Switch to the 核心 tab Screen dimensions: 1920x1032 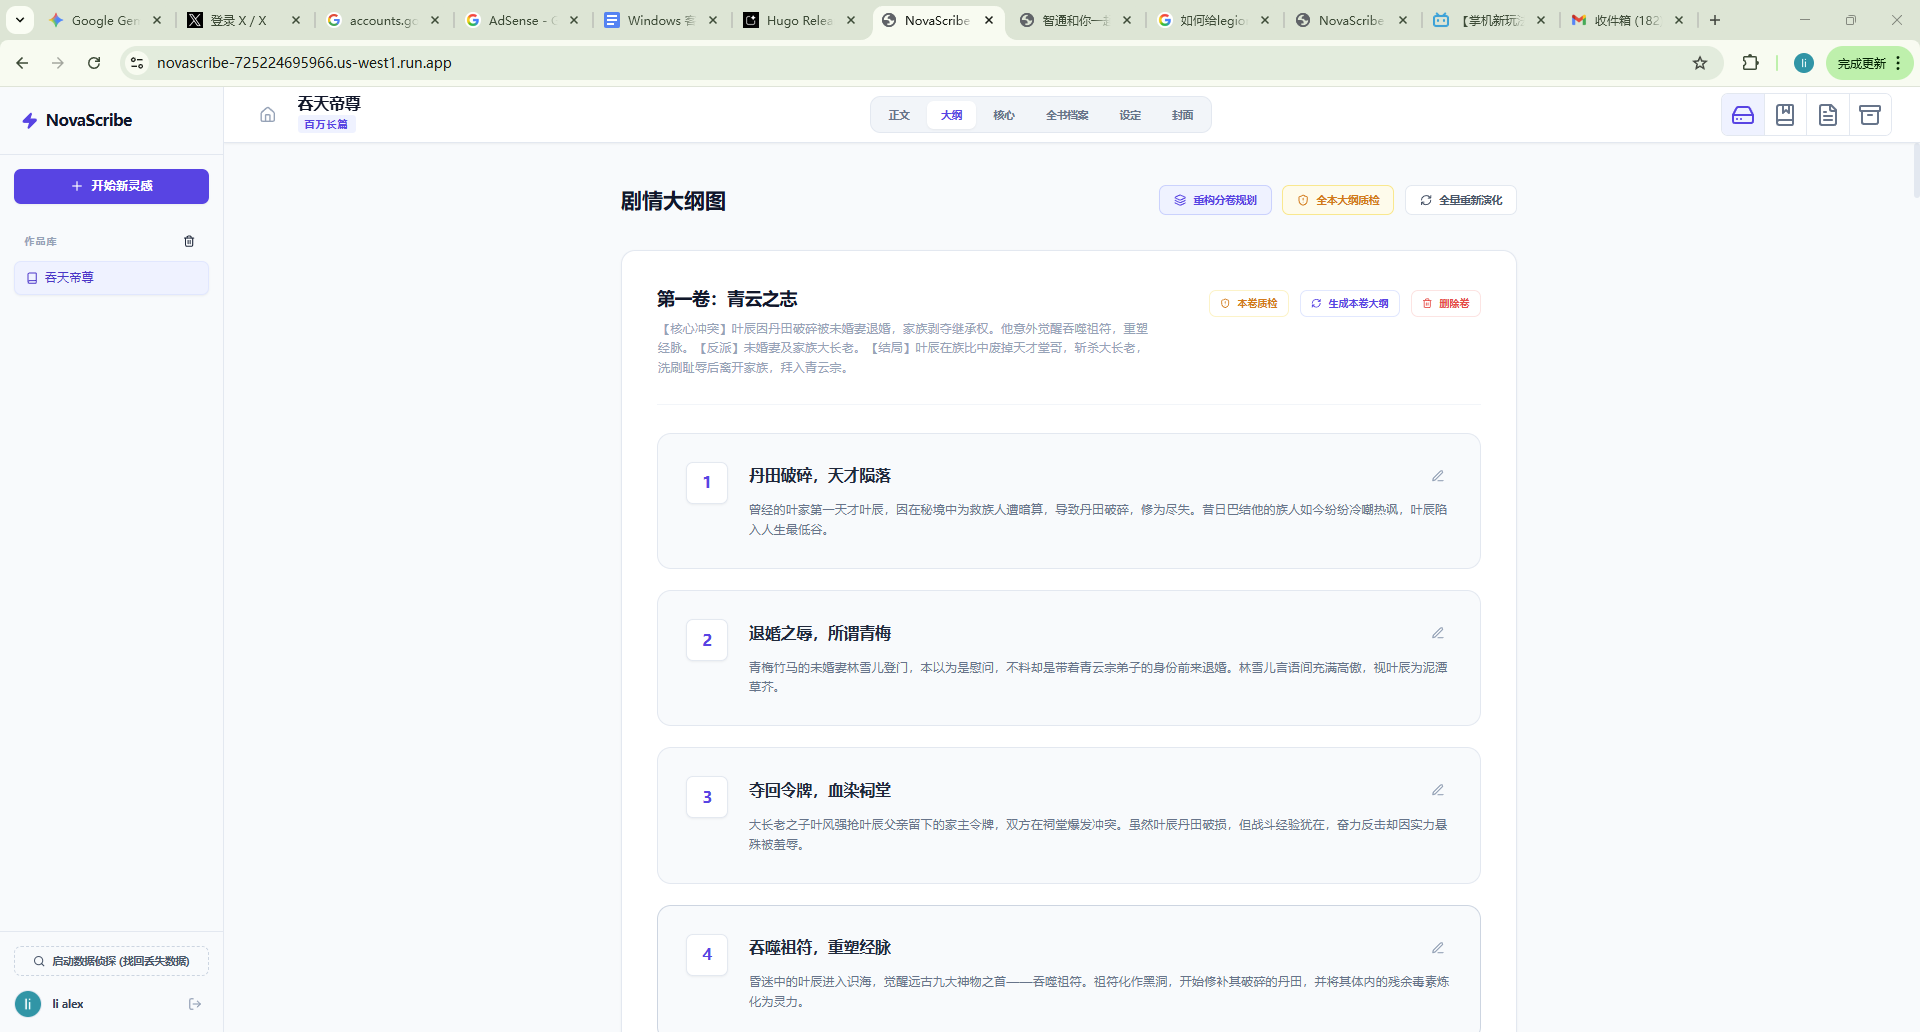tap(1004, 114)
